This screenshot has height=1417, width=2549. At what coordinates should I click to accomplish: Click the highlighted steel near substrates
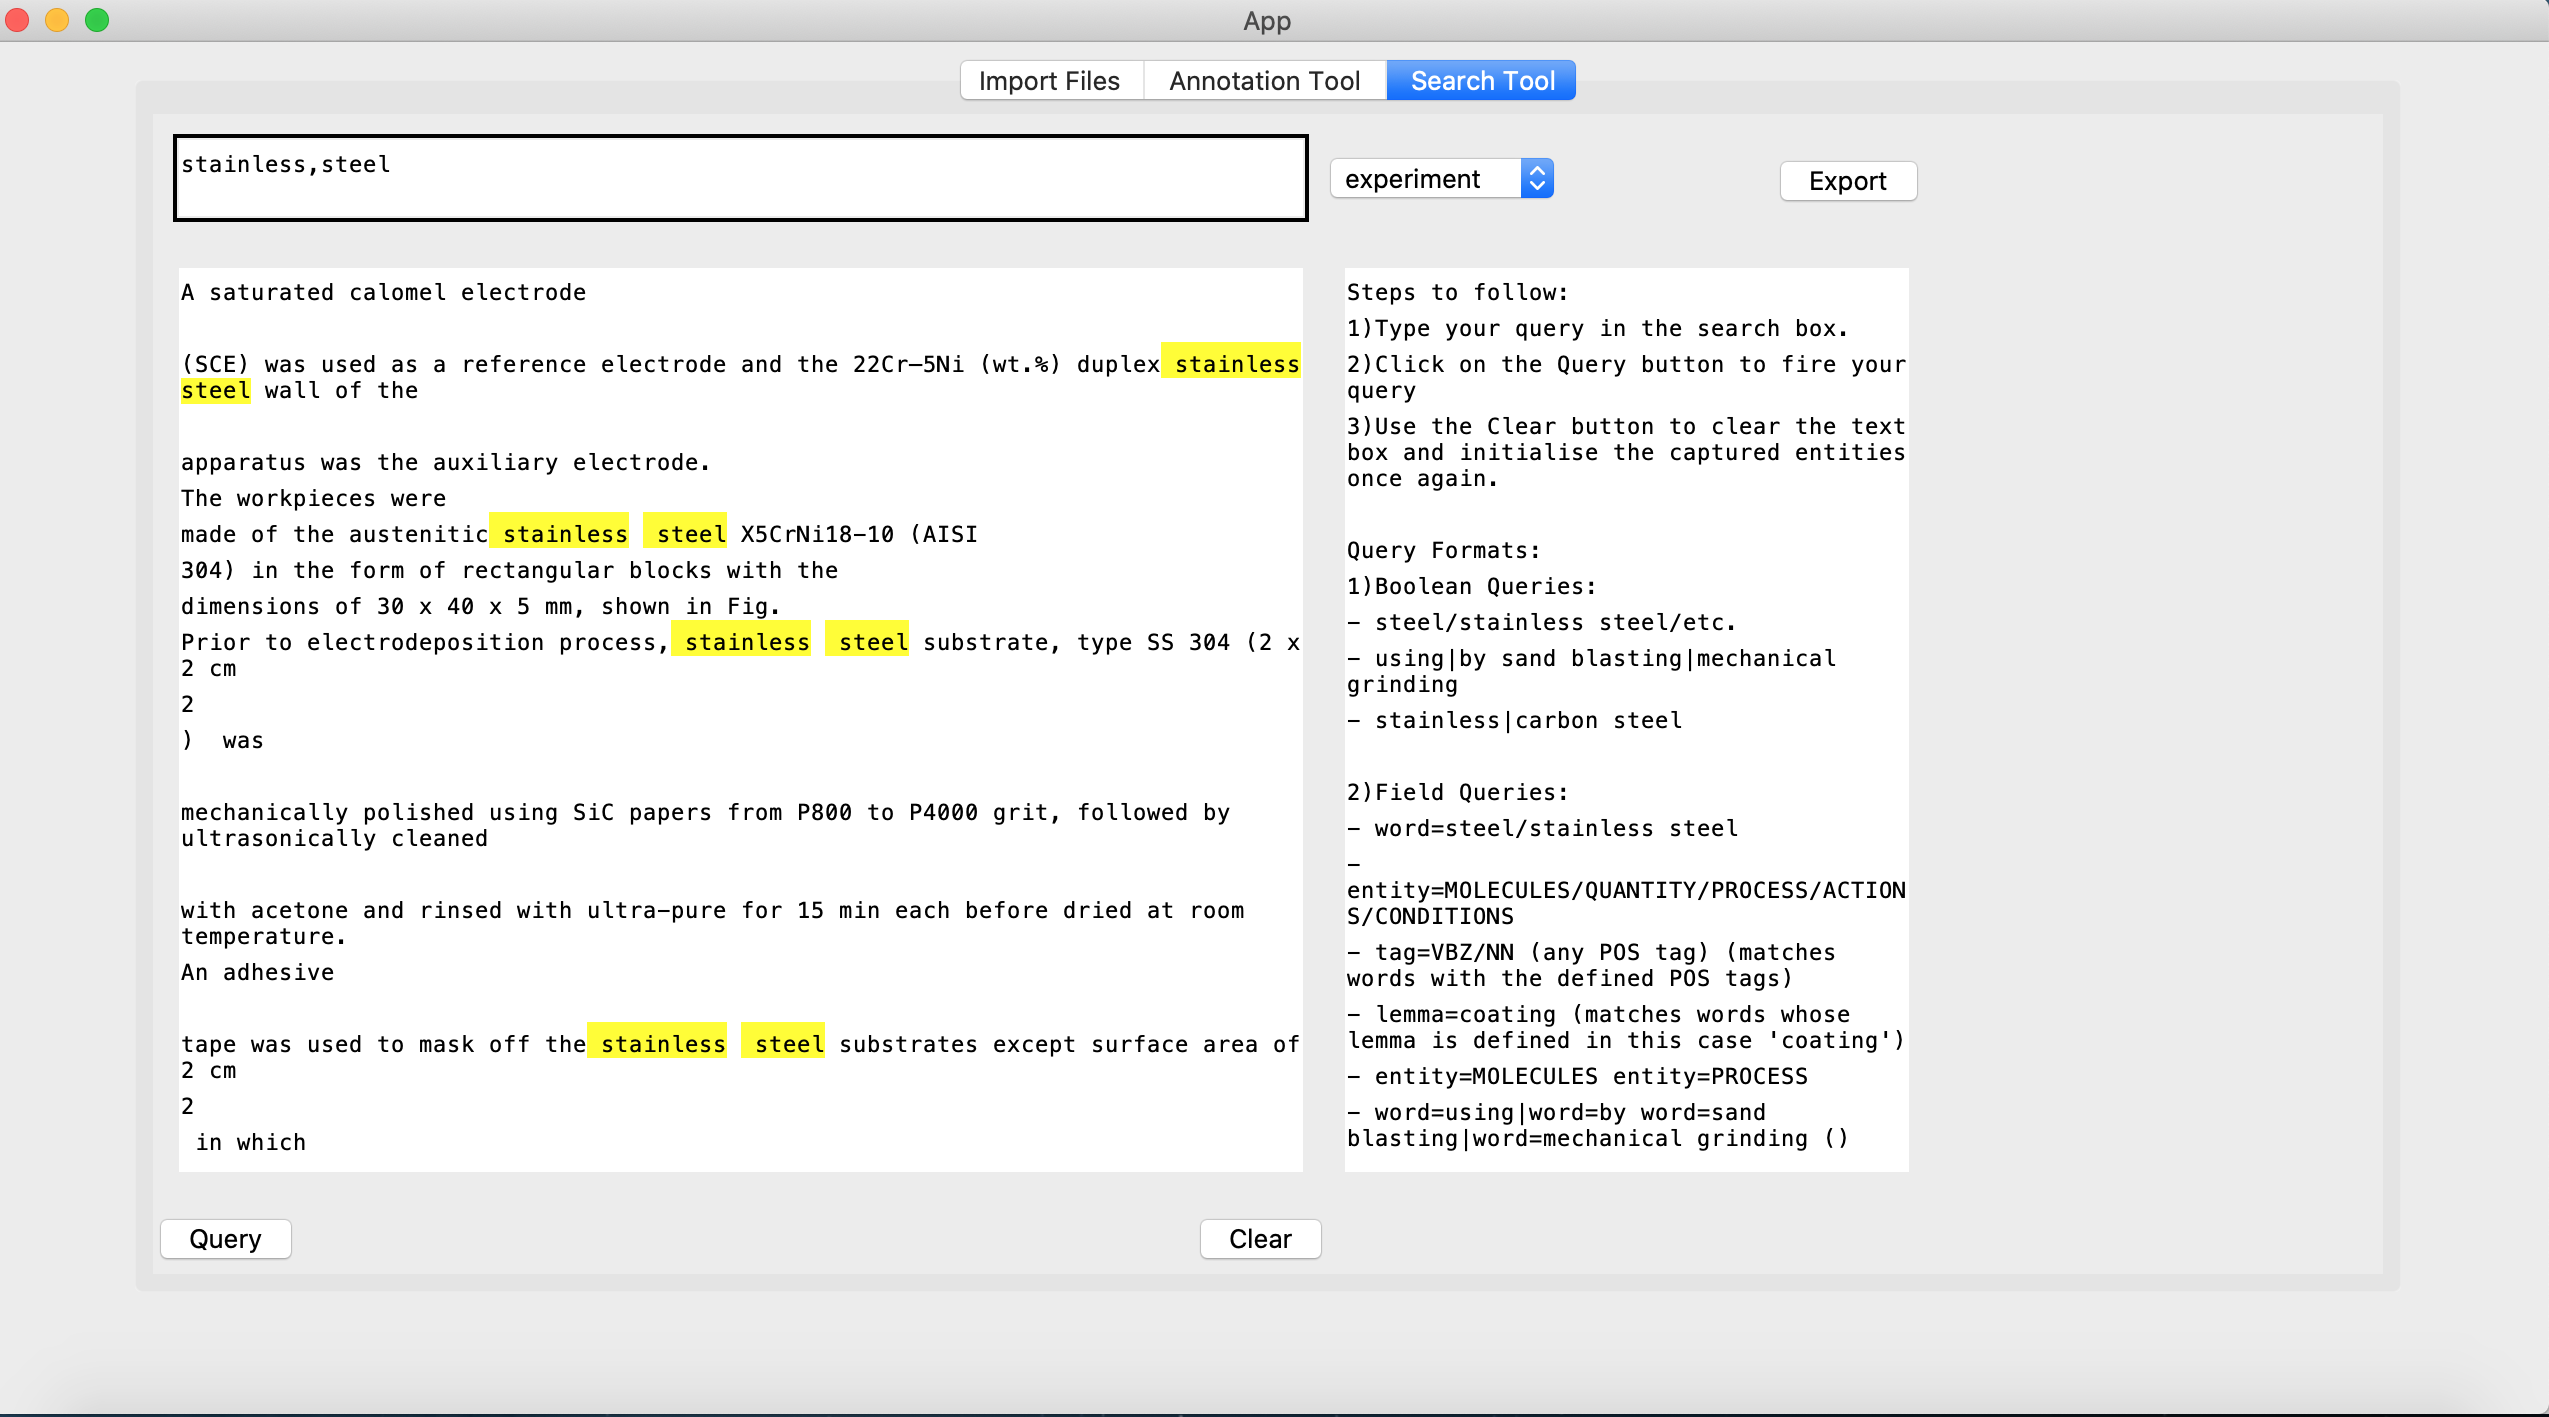(x=789, y=1043)
